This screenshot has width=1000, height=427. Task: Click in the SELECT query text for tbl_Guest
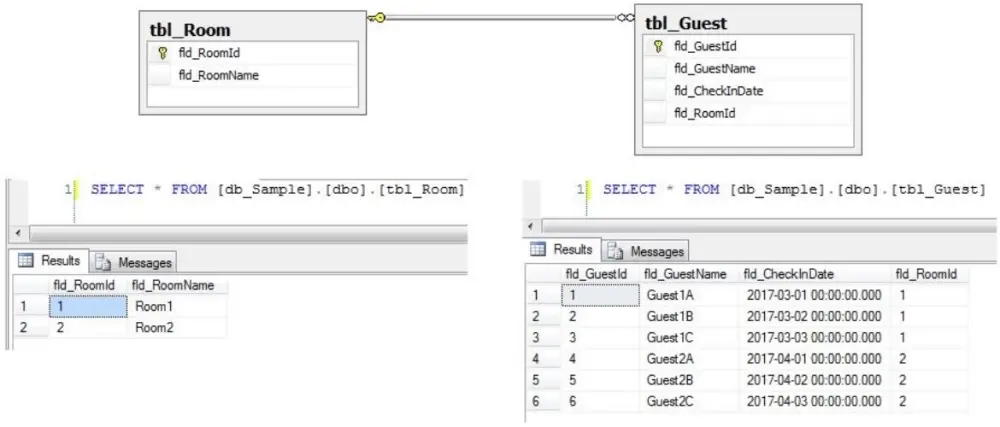click(x=794, y=189)
